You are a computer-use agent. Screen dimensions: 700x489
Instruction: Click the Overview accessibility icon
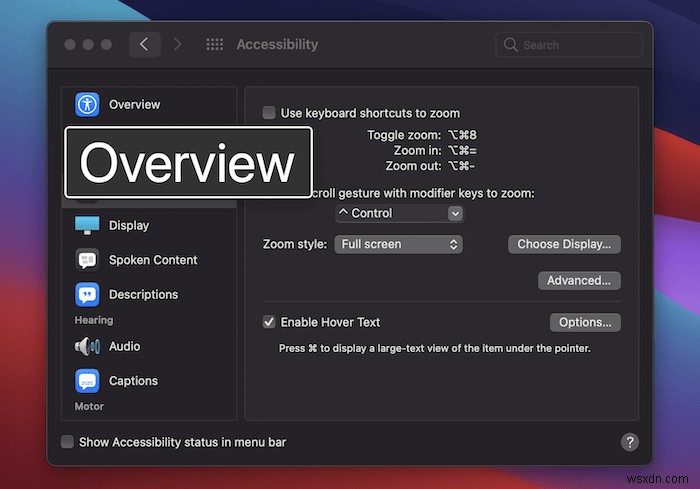pyautogui.click(x=87, y=104)
